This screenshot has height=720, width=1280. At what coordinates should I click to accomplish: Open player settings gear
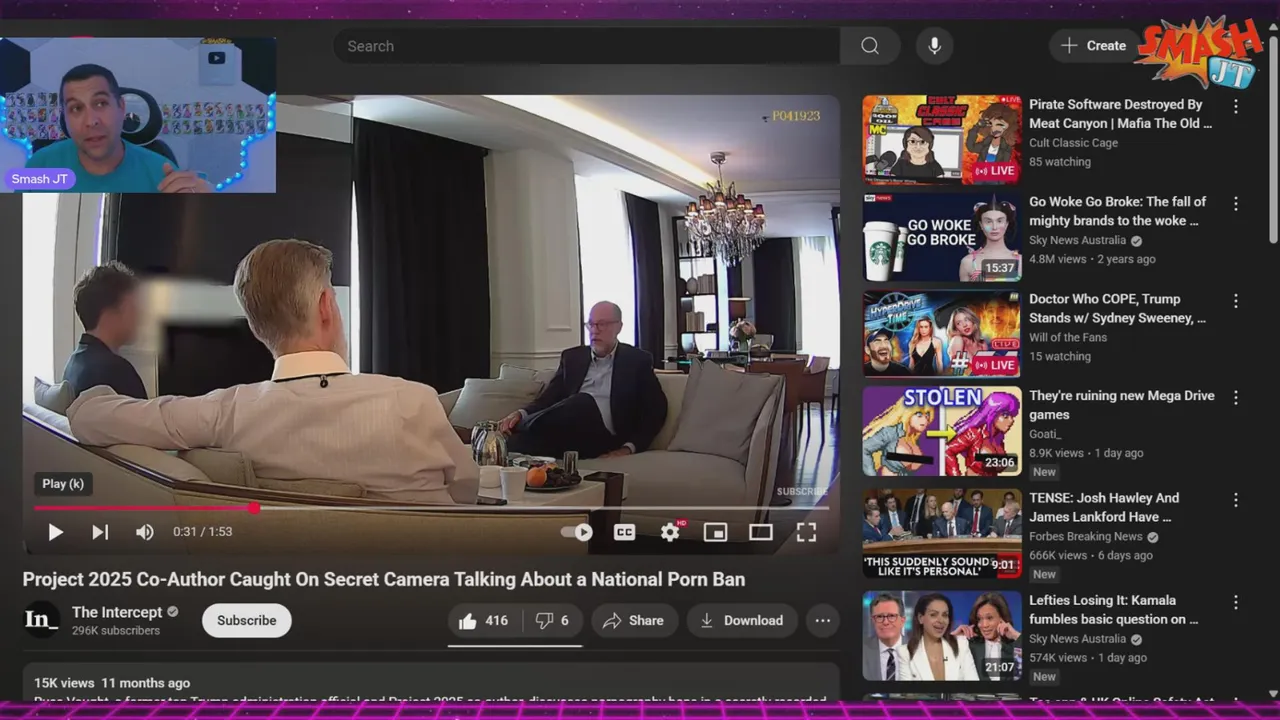[x=670, y=532]
